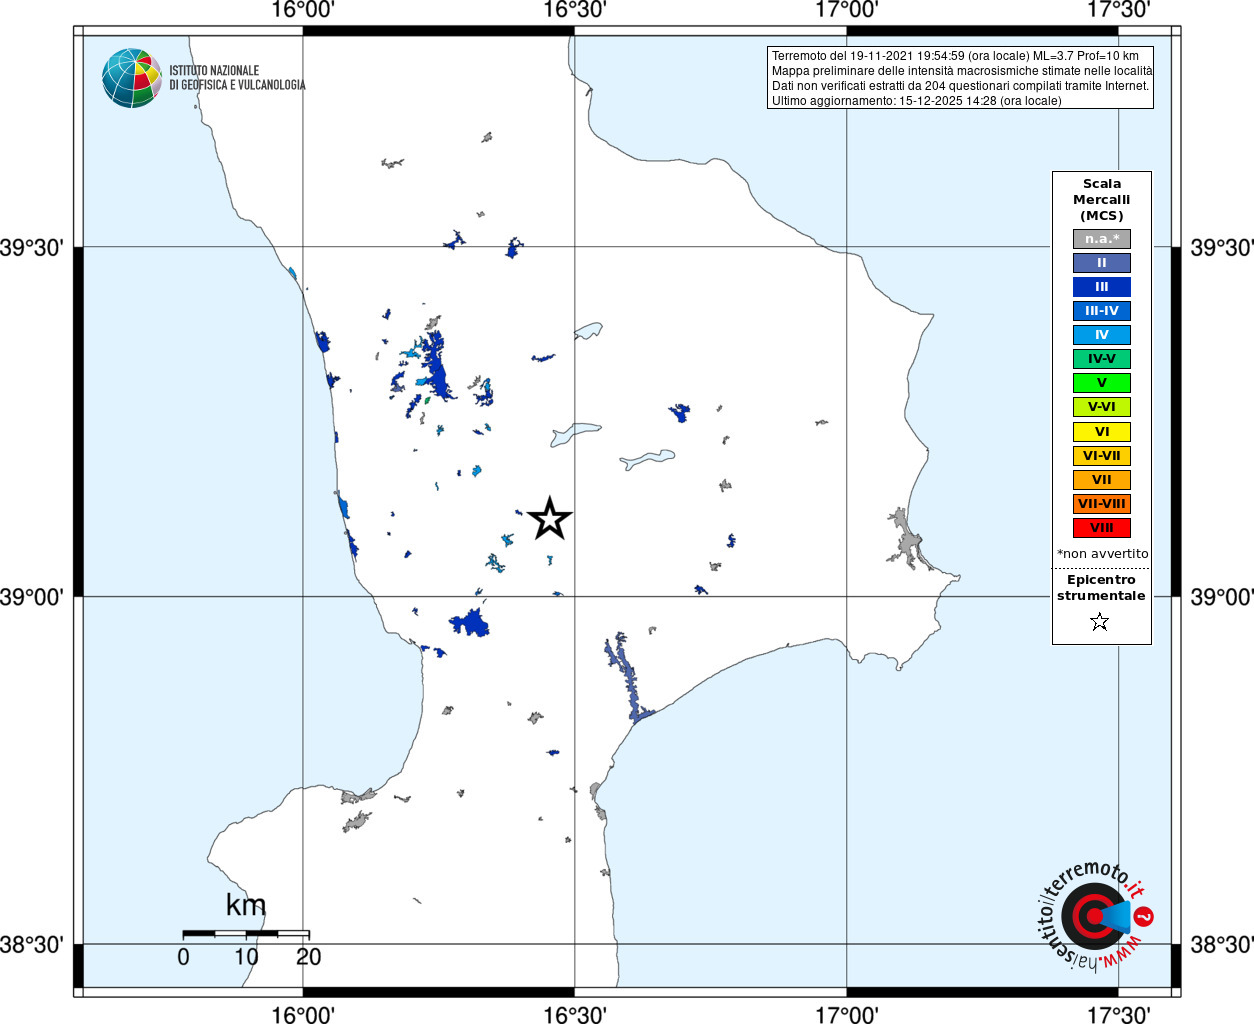The image size is (1254, 1024).
Task: Select the VII-VIII intensity legend swatch
Action: (x=1101, y=504)
